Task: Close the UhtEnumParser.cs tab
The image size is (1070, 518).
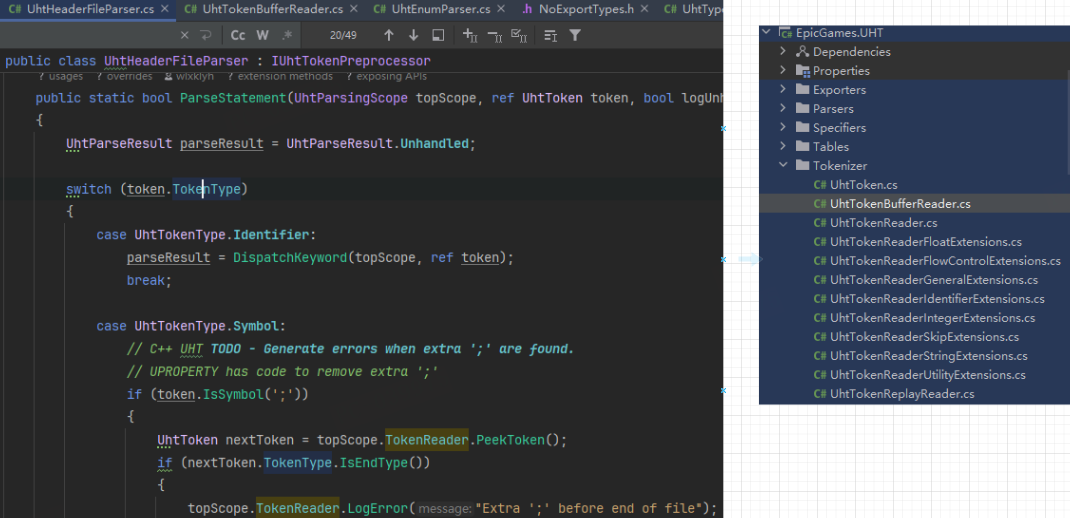Action: click(502, 10)
